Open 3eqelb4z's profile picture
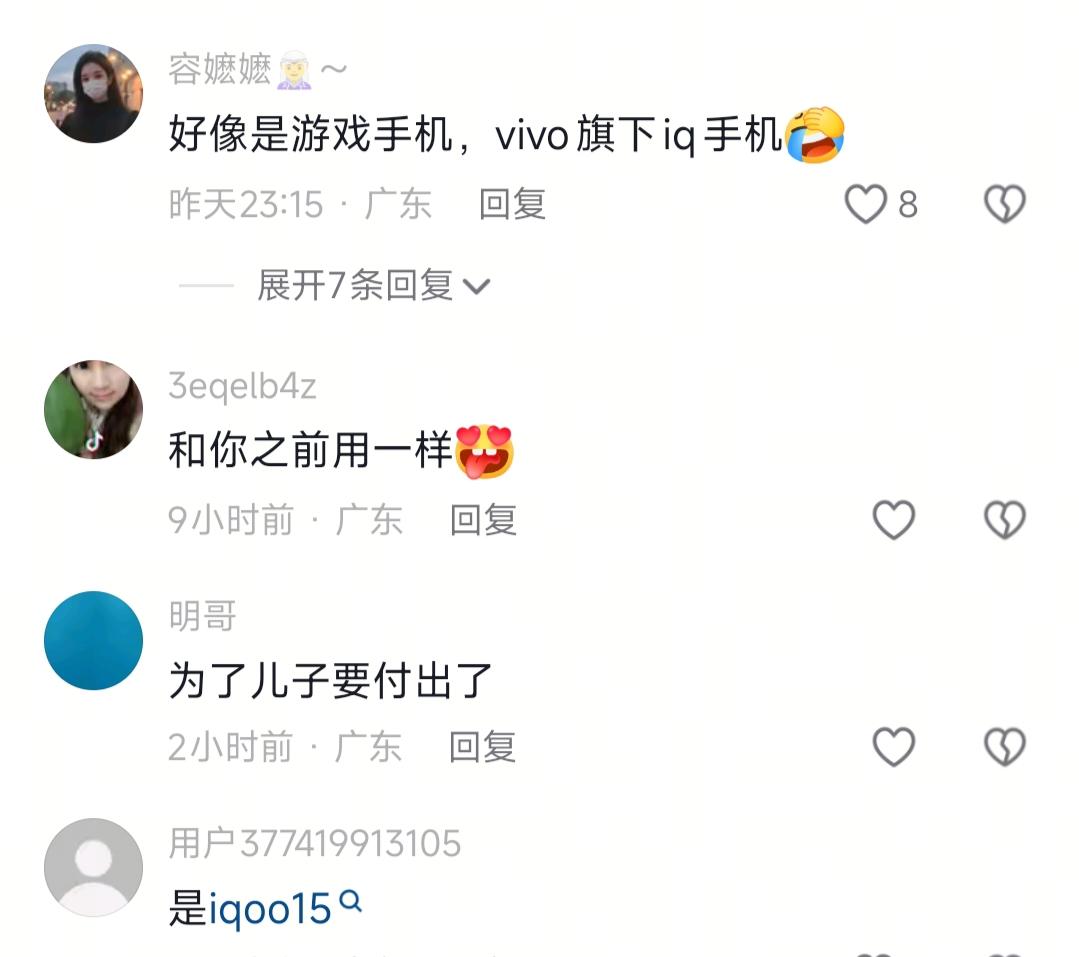The image size is (1079, 957). click(94, 409)
